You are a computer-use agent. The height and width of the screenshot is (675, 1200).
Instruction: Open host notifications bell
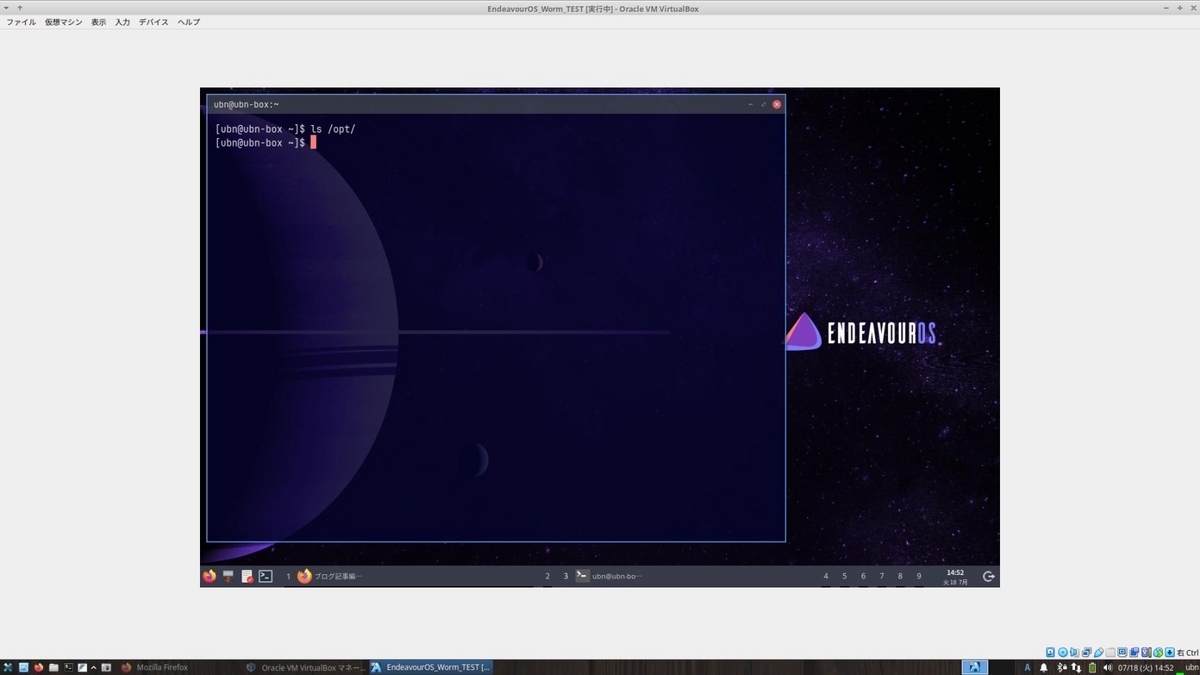(1043, 667)
